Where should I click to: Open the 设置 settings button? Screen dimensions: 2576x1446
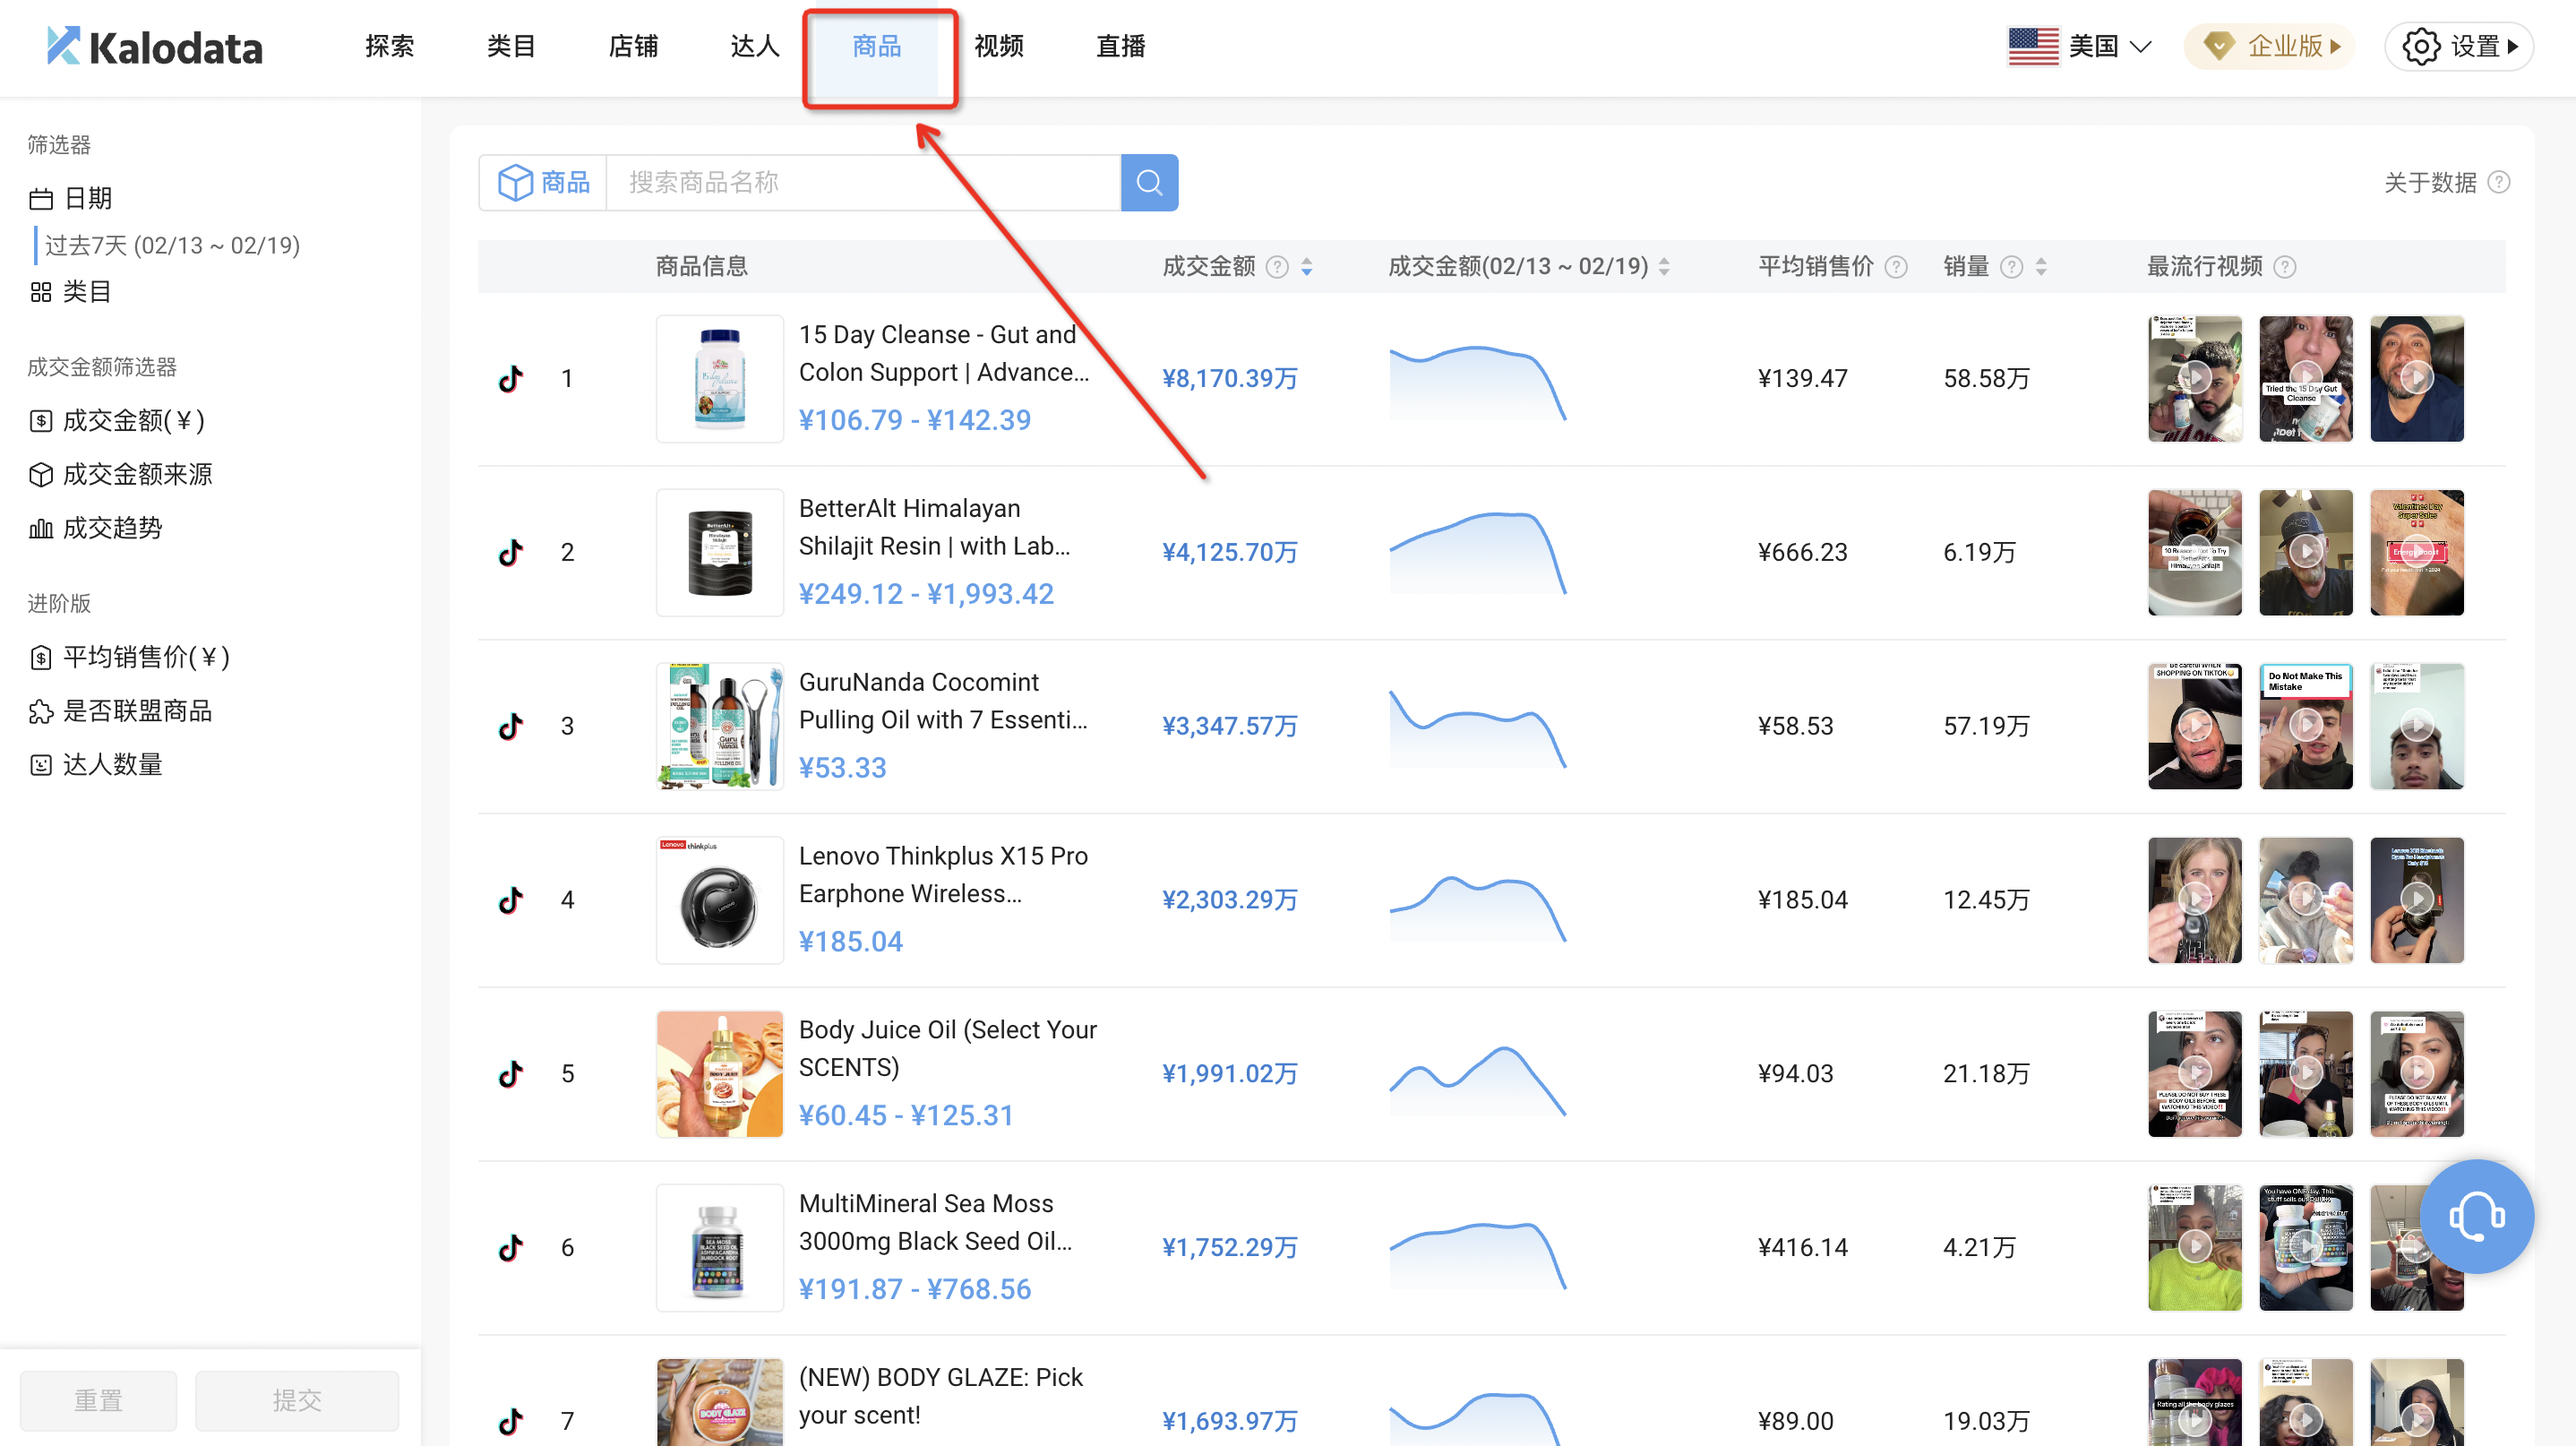pos(2458,46)
